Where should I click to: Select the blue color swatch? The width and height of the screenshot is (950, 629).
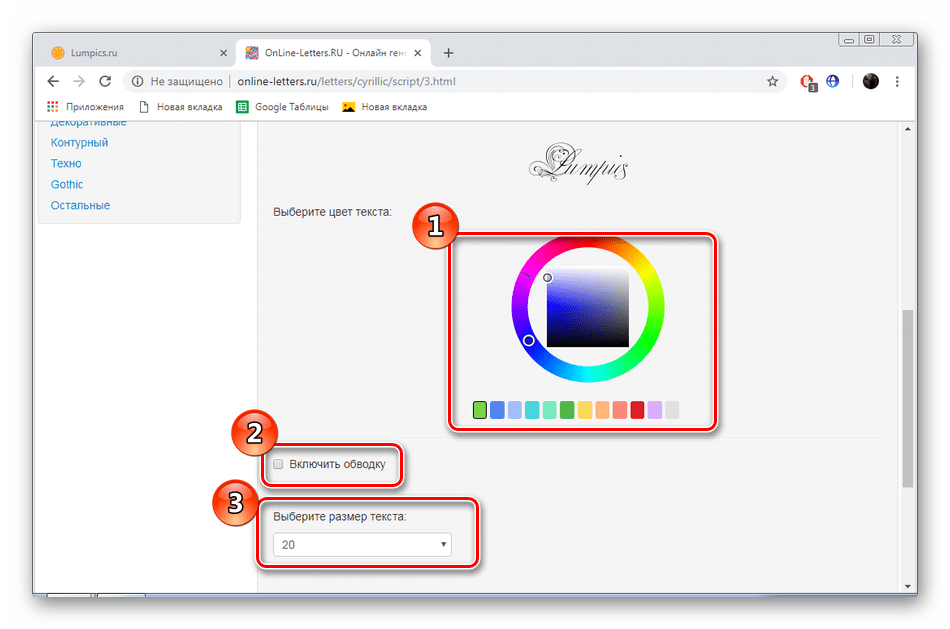click(x=497, y=410)
